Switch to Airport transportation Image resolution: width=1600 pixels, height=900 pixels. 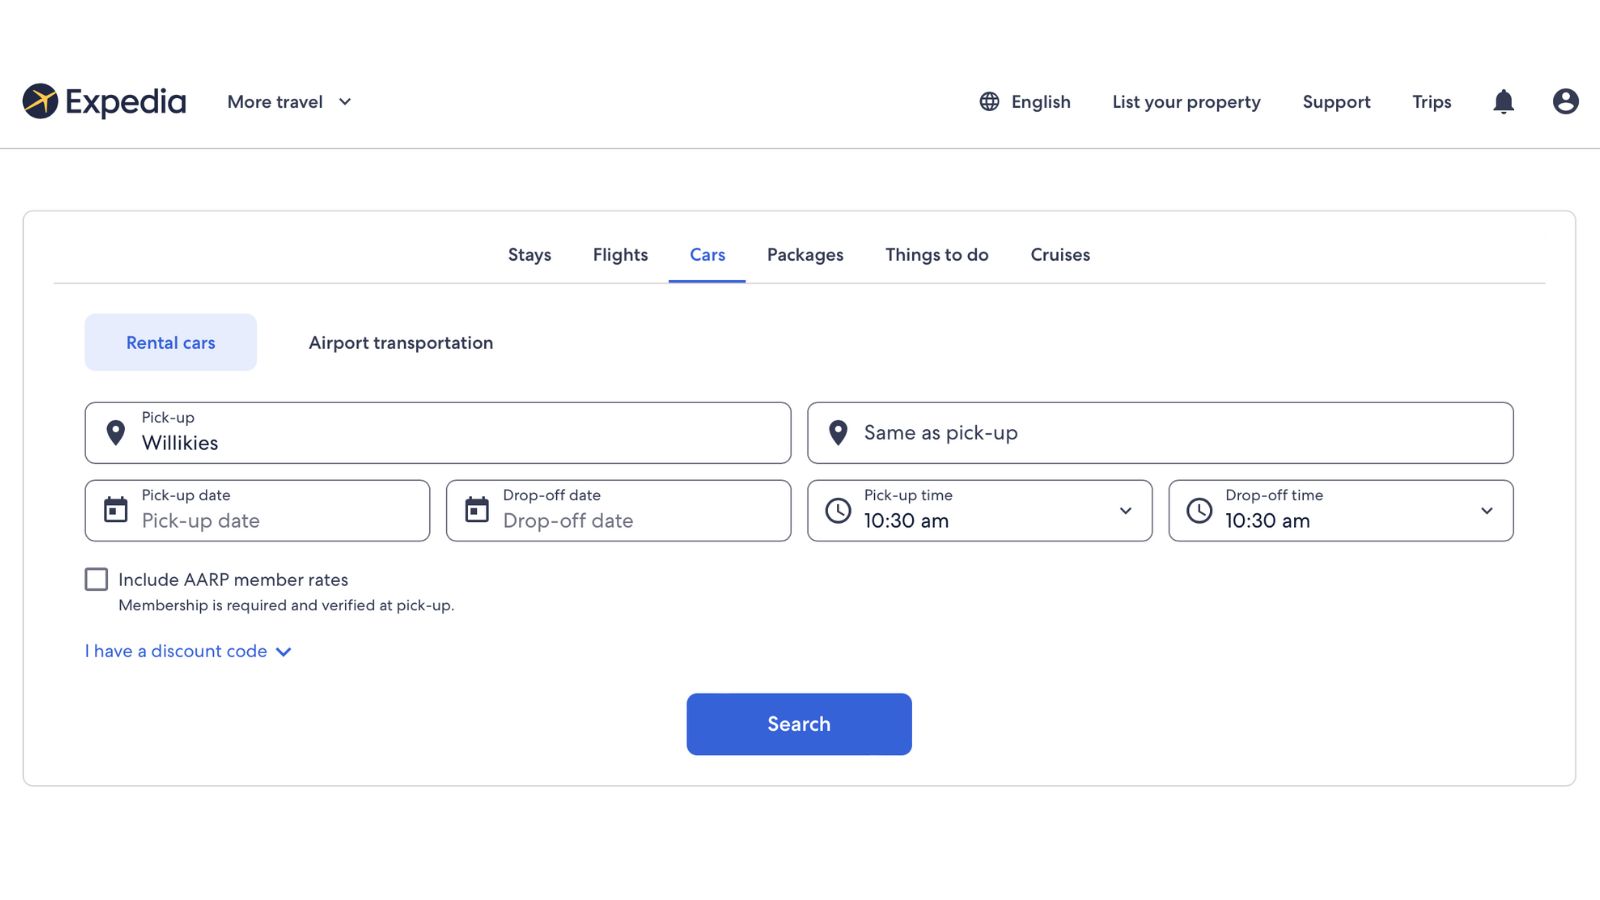[x=400, y=342]
